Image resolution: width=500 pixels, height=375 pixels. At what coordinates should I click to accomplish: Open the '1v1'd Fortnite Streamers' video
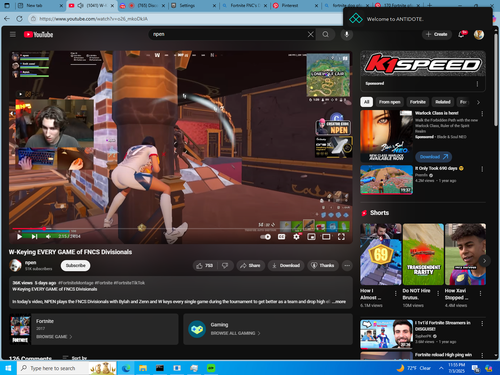pos(386,334)
